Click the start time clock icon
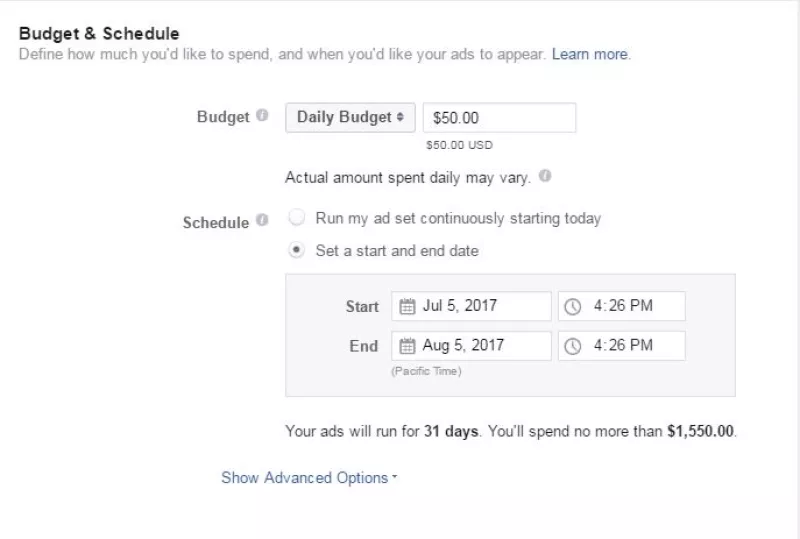 point(572,306)
